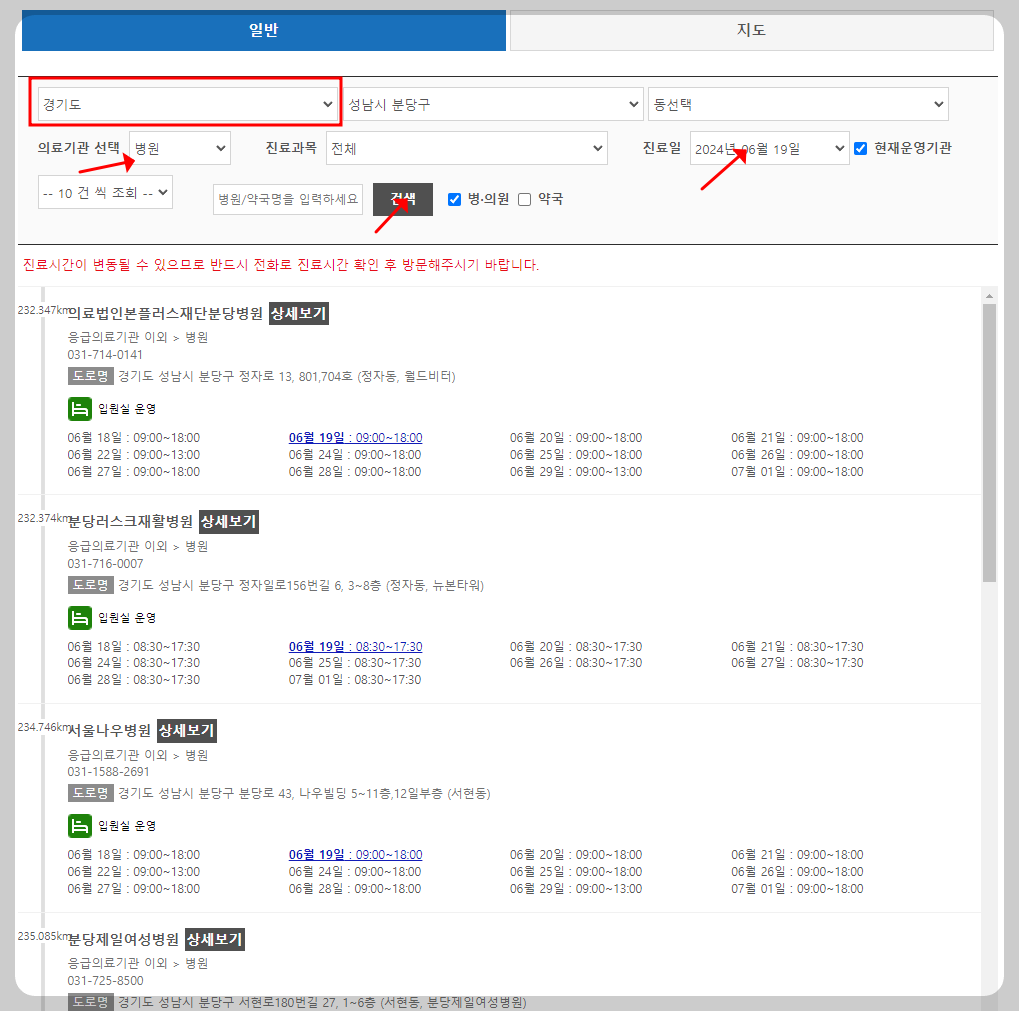
Task: Open the 경기도 province dropdown
Action: point(187,104)
